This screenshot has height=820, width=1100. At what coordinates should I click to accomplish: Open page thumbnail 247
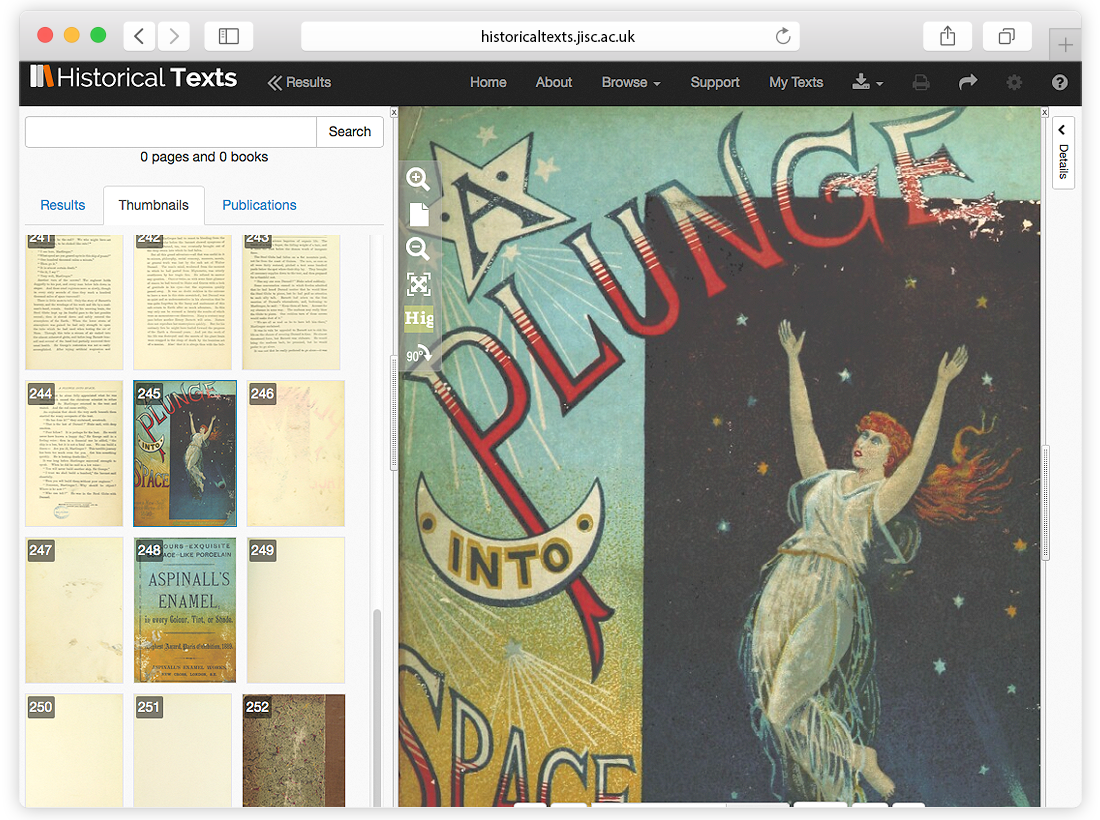[74, 610]
